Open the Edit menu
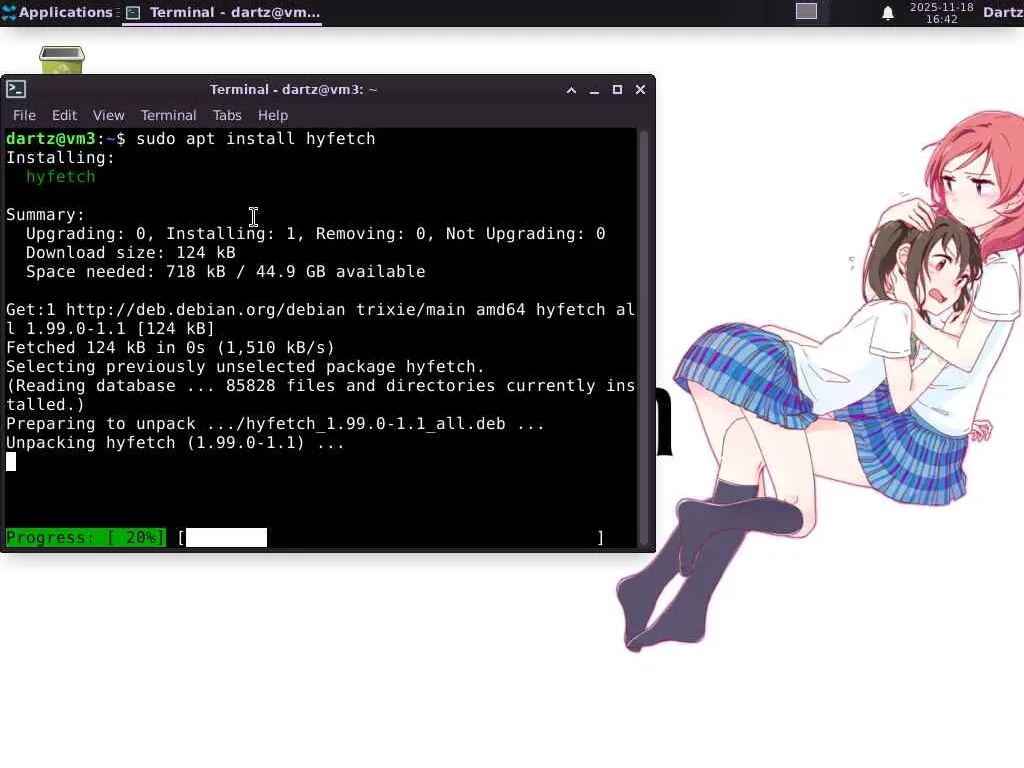 click(64, 116)
